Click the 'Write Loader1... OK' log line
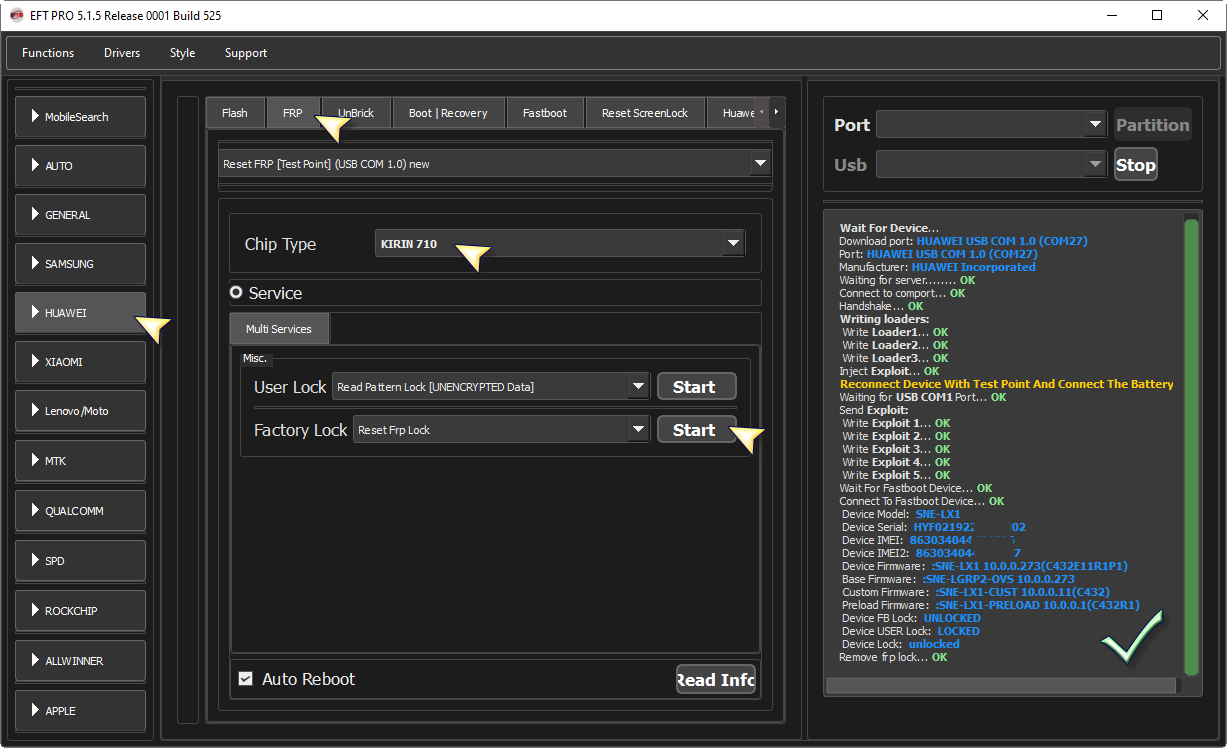 (x=895, y=332)
